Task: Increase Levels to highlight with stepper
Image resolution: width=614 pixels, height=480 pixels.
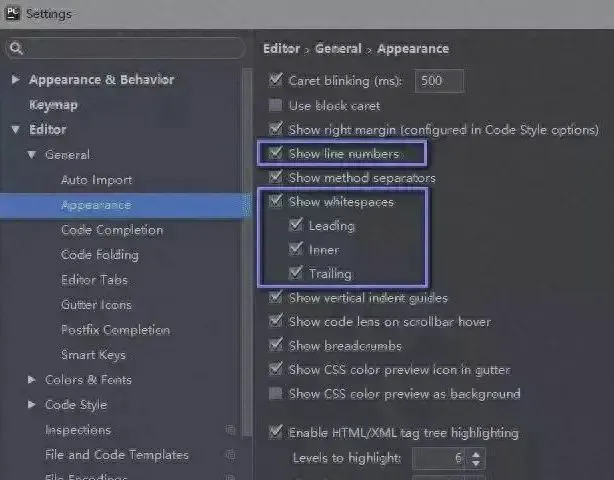Action: [476, 453]
